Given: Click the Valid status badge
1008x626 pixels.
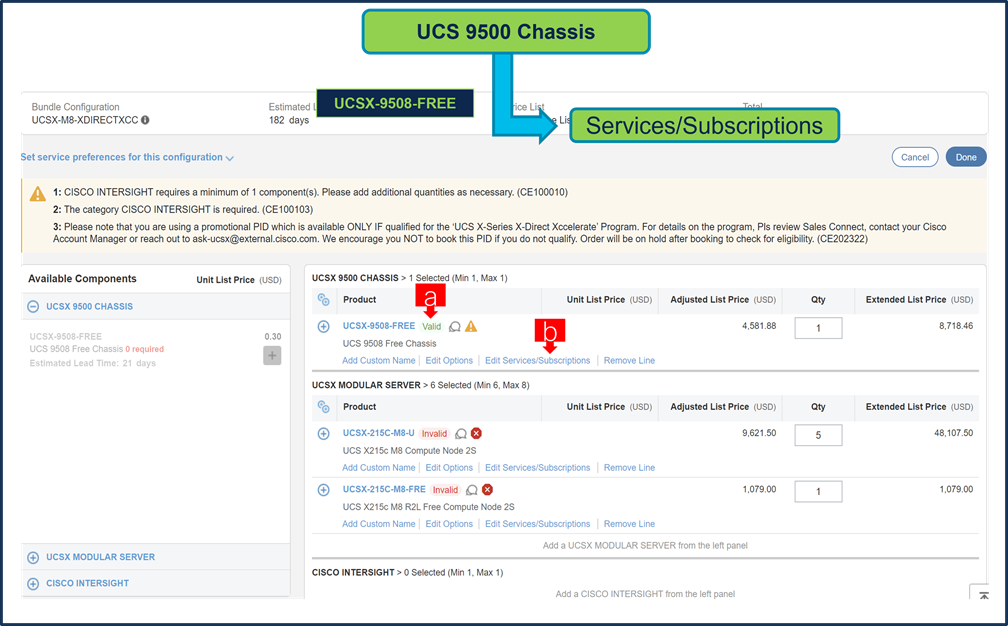Looking at the screenshot, I should click(431, 326).
